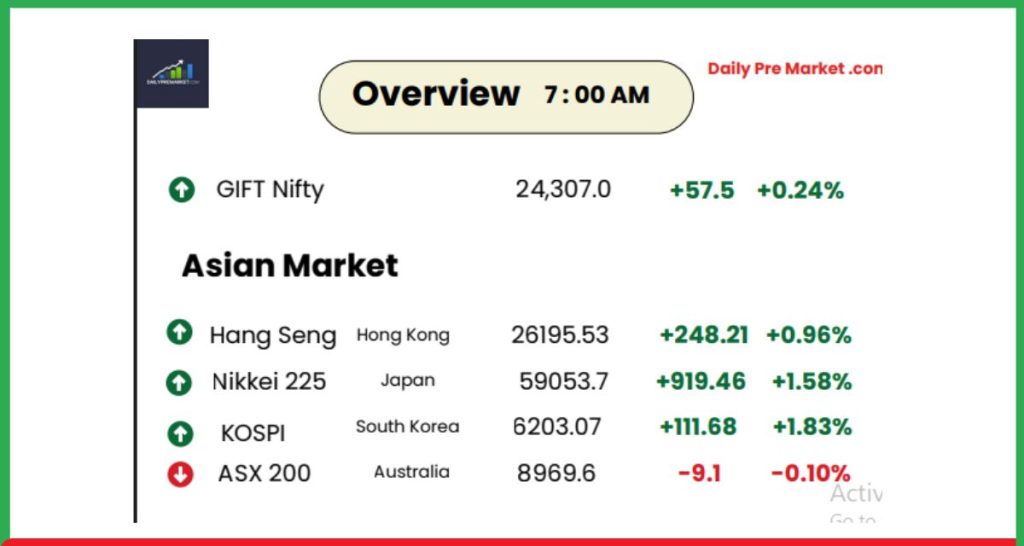Viewport: 1024px width, 546px height.
Task: Click the South Korea country label
Action: tap(407, 427)
